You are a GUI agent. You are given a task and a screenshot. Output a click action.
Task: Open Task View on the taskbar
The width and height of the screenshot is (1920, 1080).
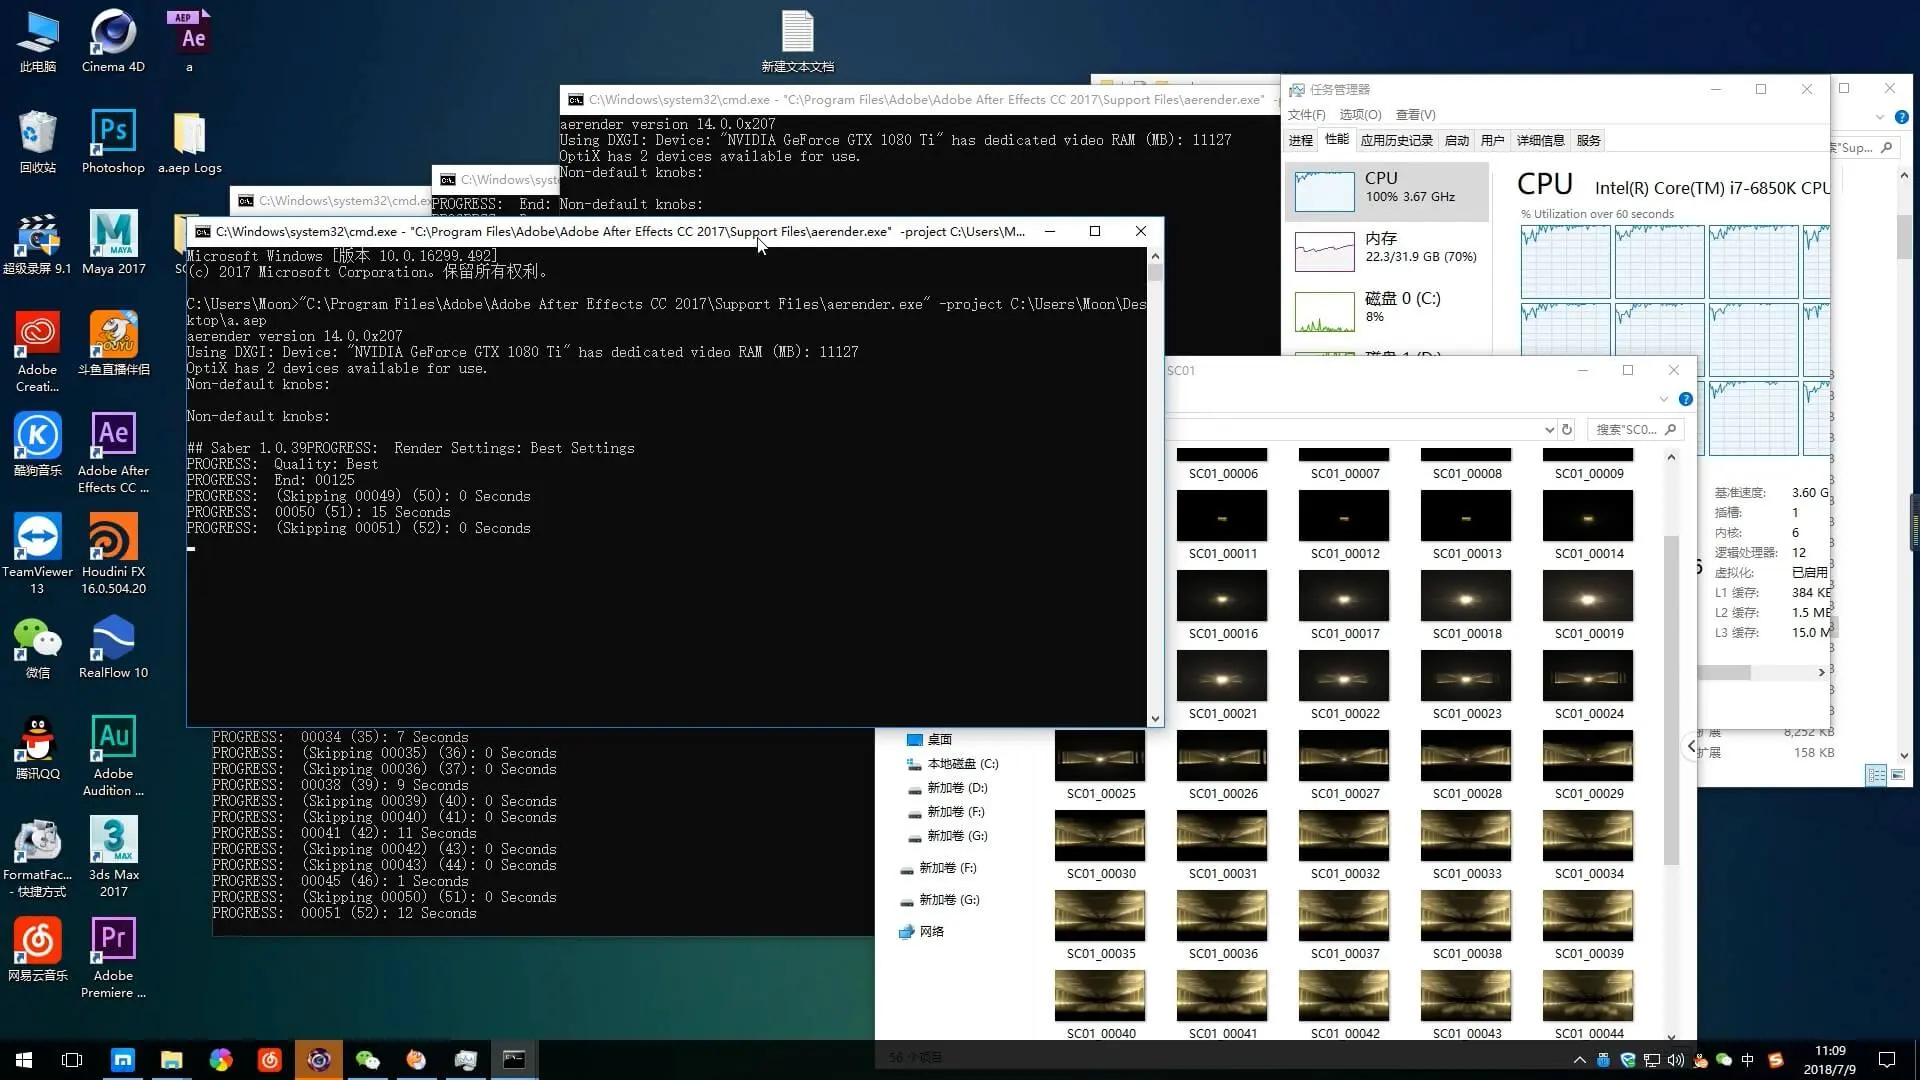point(72,1060)
